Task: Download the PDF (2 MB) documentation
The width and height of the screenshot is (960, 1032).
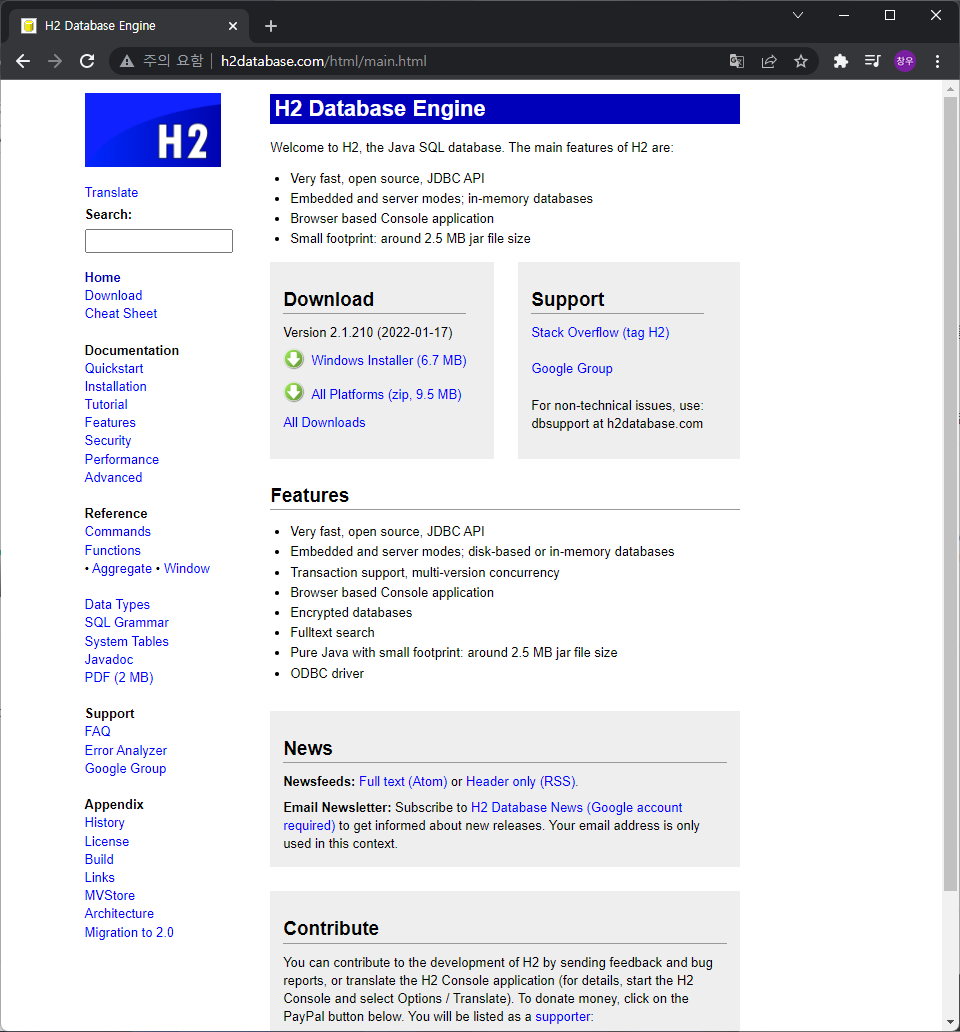Action: [119, 677]
